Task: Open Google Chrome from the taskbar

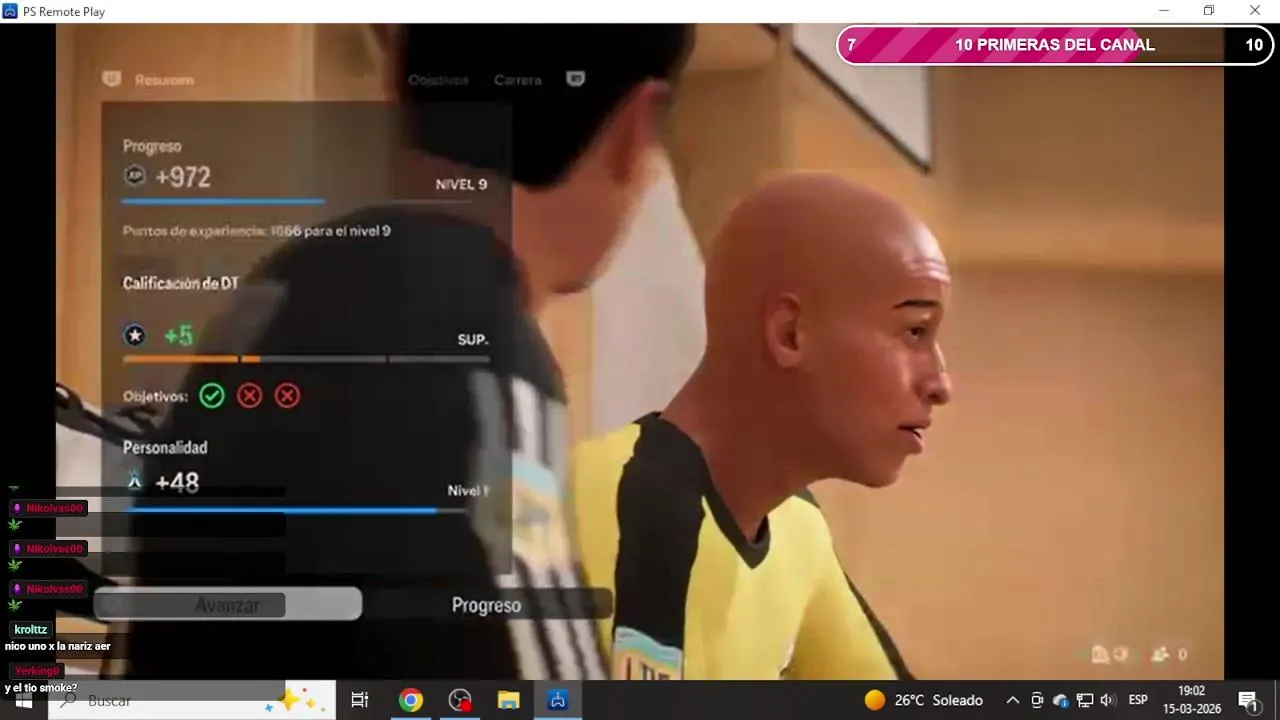Action: 411,700
